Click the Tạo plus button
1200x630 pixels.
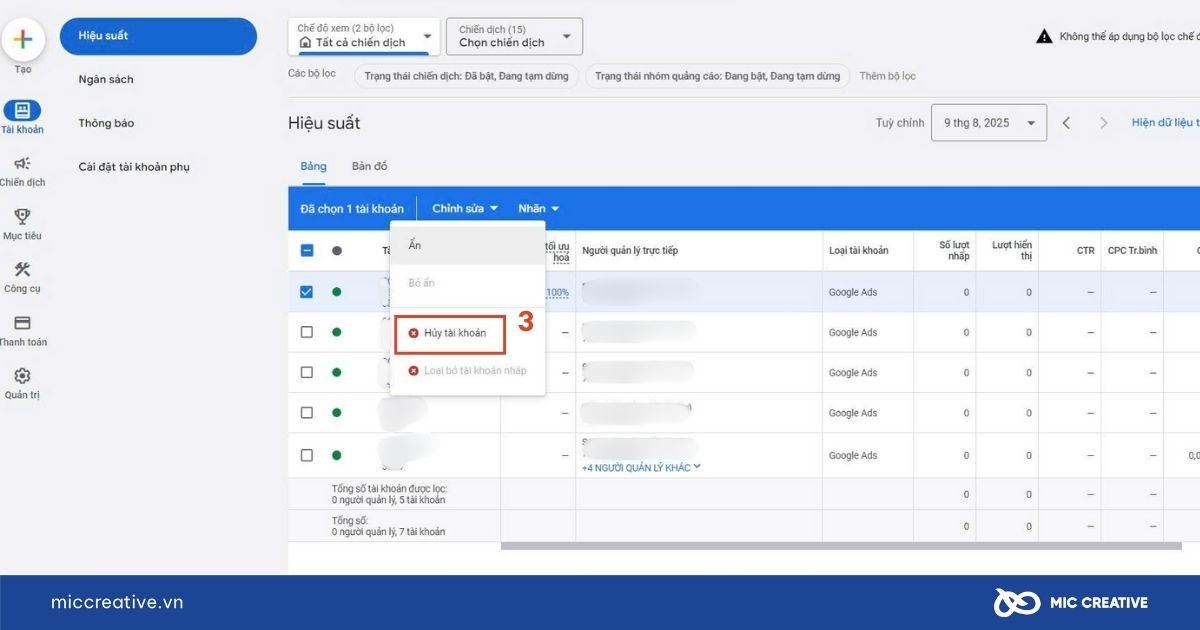pyautogui.click(x=23, y=41)
